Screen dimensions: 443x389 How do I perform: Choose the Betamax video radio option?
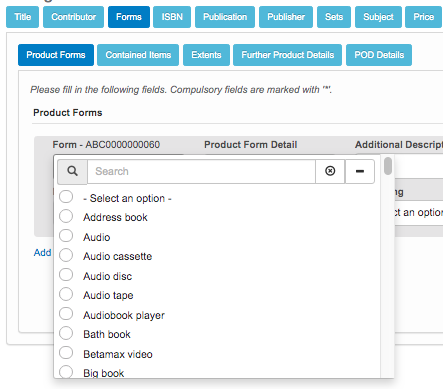coord(66,353)
